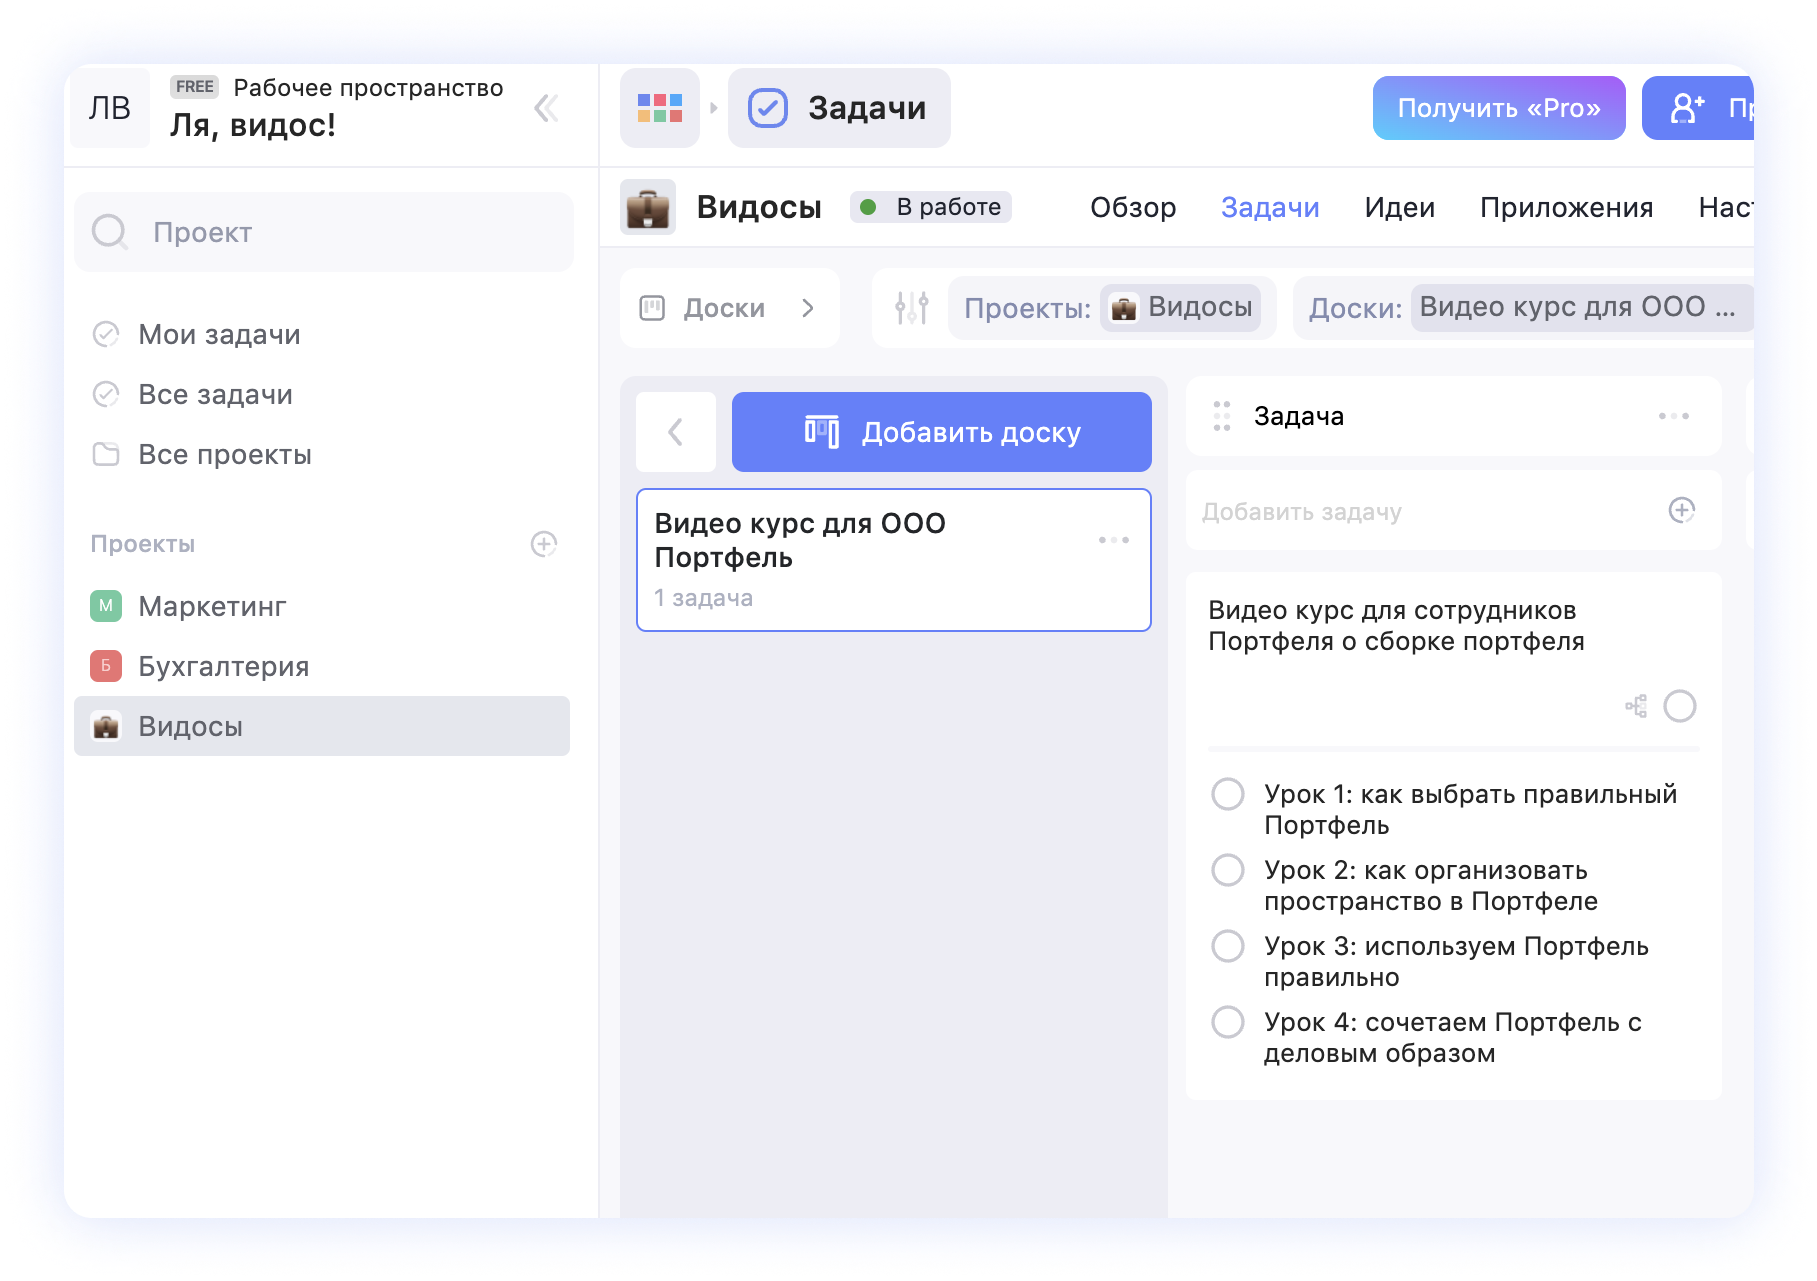Click the subtask hierarchy icon on task card
Screen dimensions: 1817x1281
[1636, 707]
